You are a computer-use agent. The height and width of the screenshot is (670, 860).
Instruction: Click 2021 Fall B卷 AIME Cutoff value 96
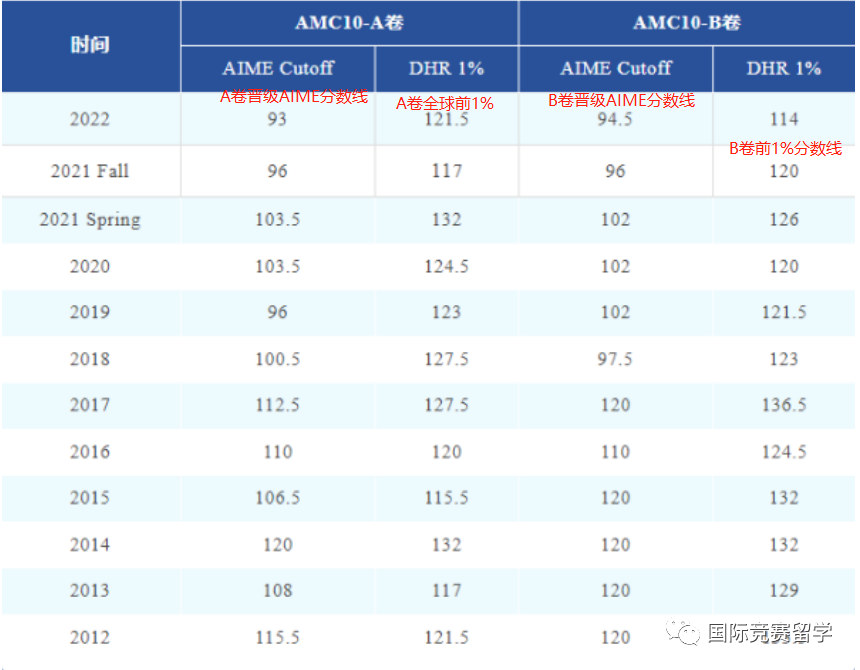(615, 171)
